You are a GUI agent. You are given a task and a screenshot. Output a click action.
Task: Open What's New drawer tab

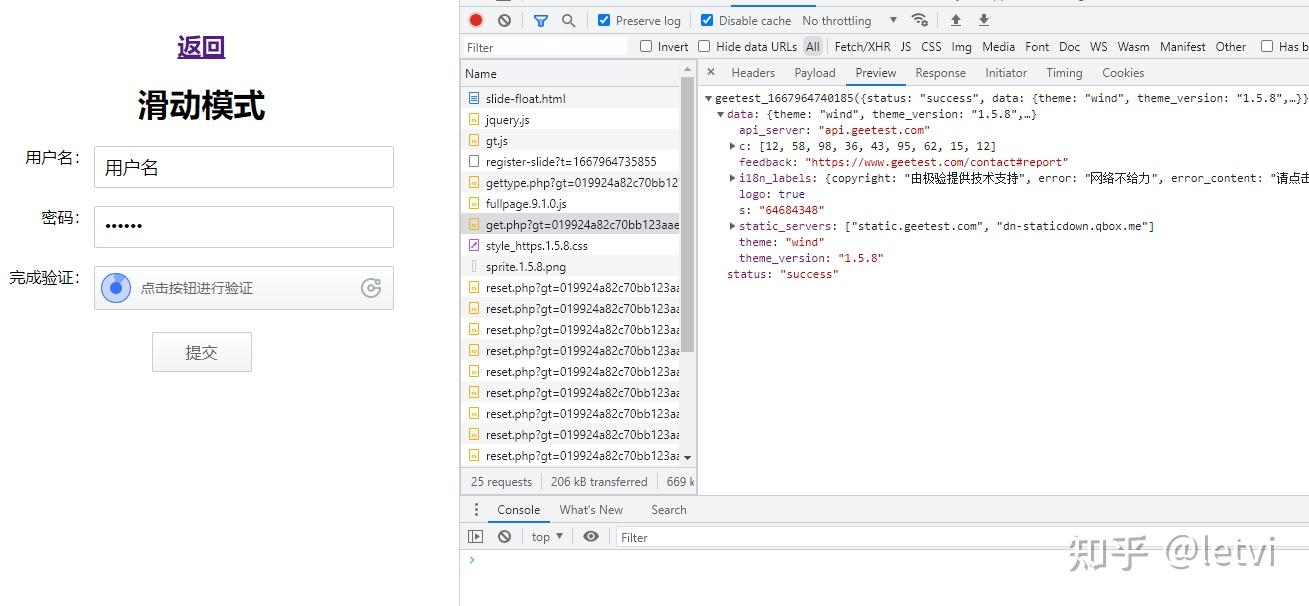tap(591, 509)
